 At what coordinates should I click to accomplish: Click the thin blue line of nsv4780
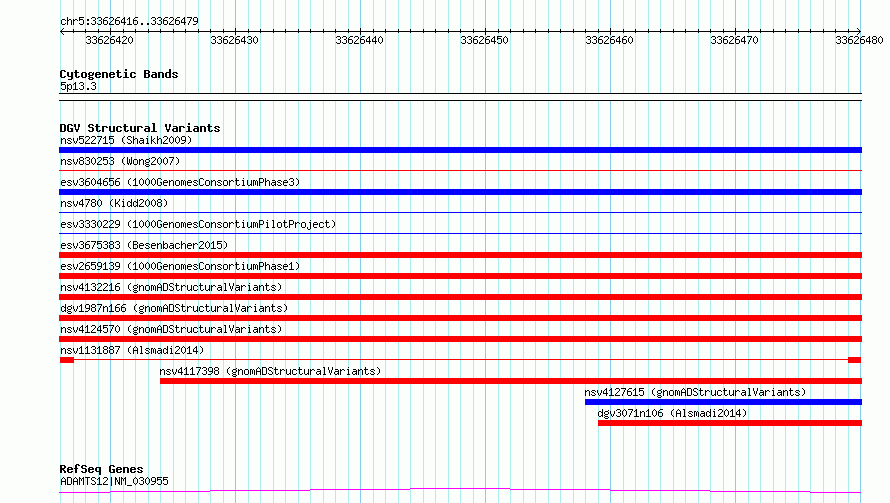(460, 212)
